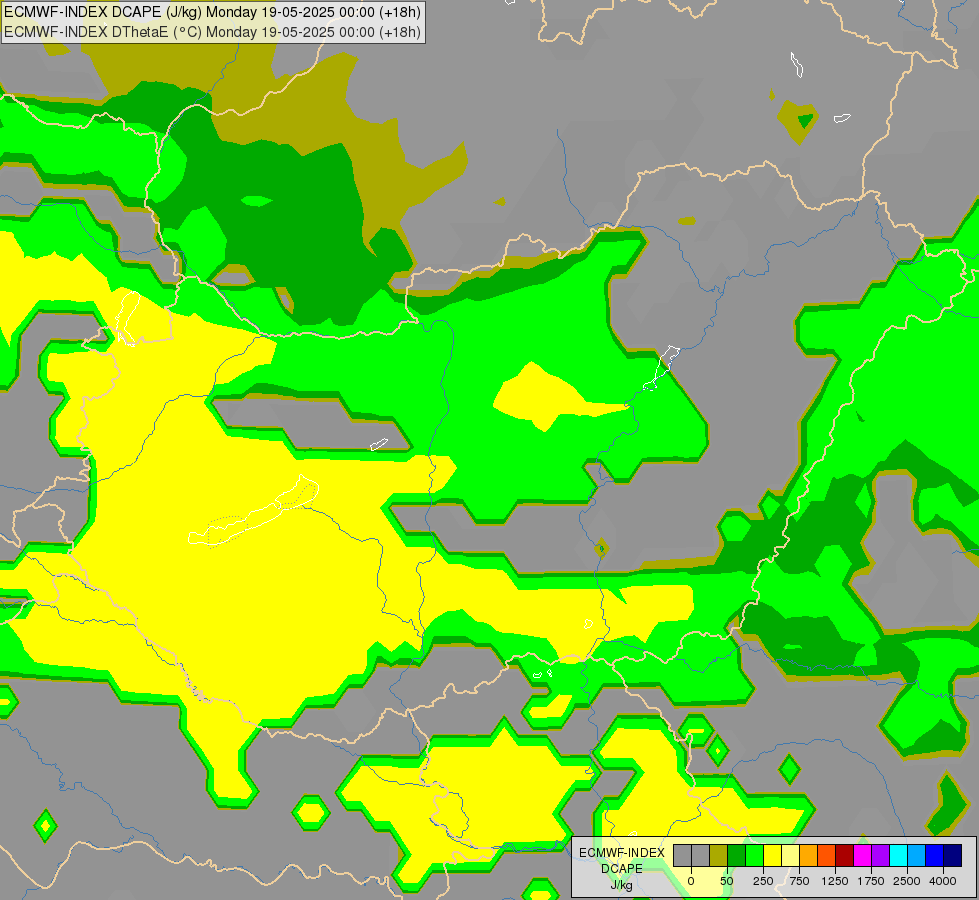The height and width of the screenshot is (900, 979).
Task: Select the orange legend swatch
Action: [809, 855]
